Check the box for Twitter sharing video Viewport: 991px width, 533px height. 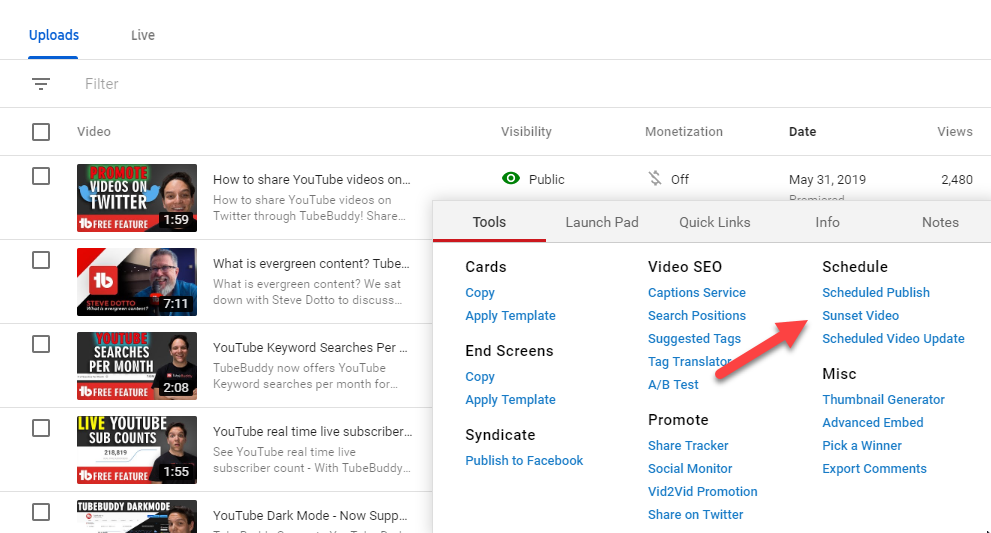(x=41, y=176)
